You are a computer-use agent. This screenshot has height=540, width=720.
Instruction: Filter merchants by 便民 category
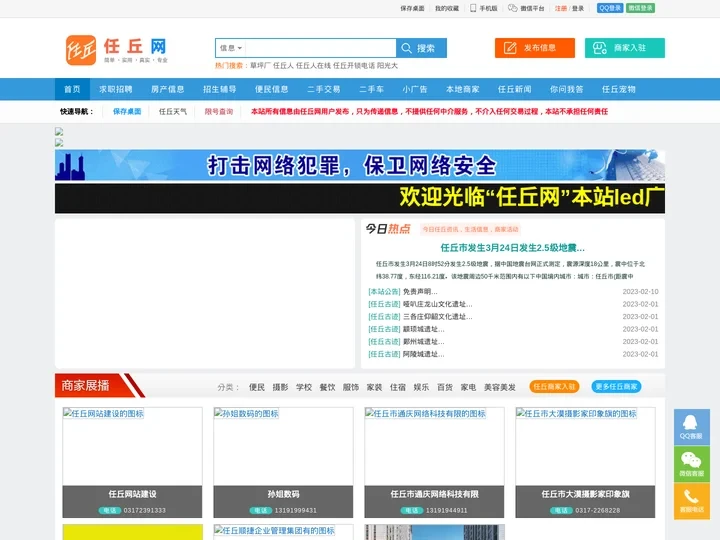pyautogui.click(x=257, y=387)
